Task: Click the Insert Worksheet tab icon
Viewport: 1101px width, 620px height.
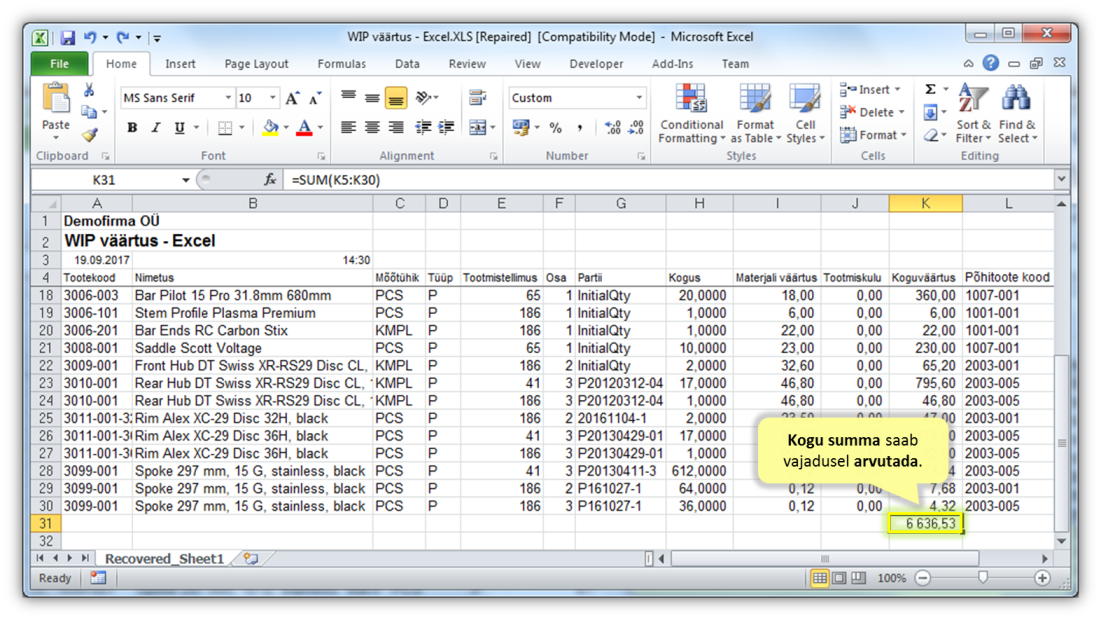Action: (x=251, y=559)
